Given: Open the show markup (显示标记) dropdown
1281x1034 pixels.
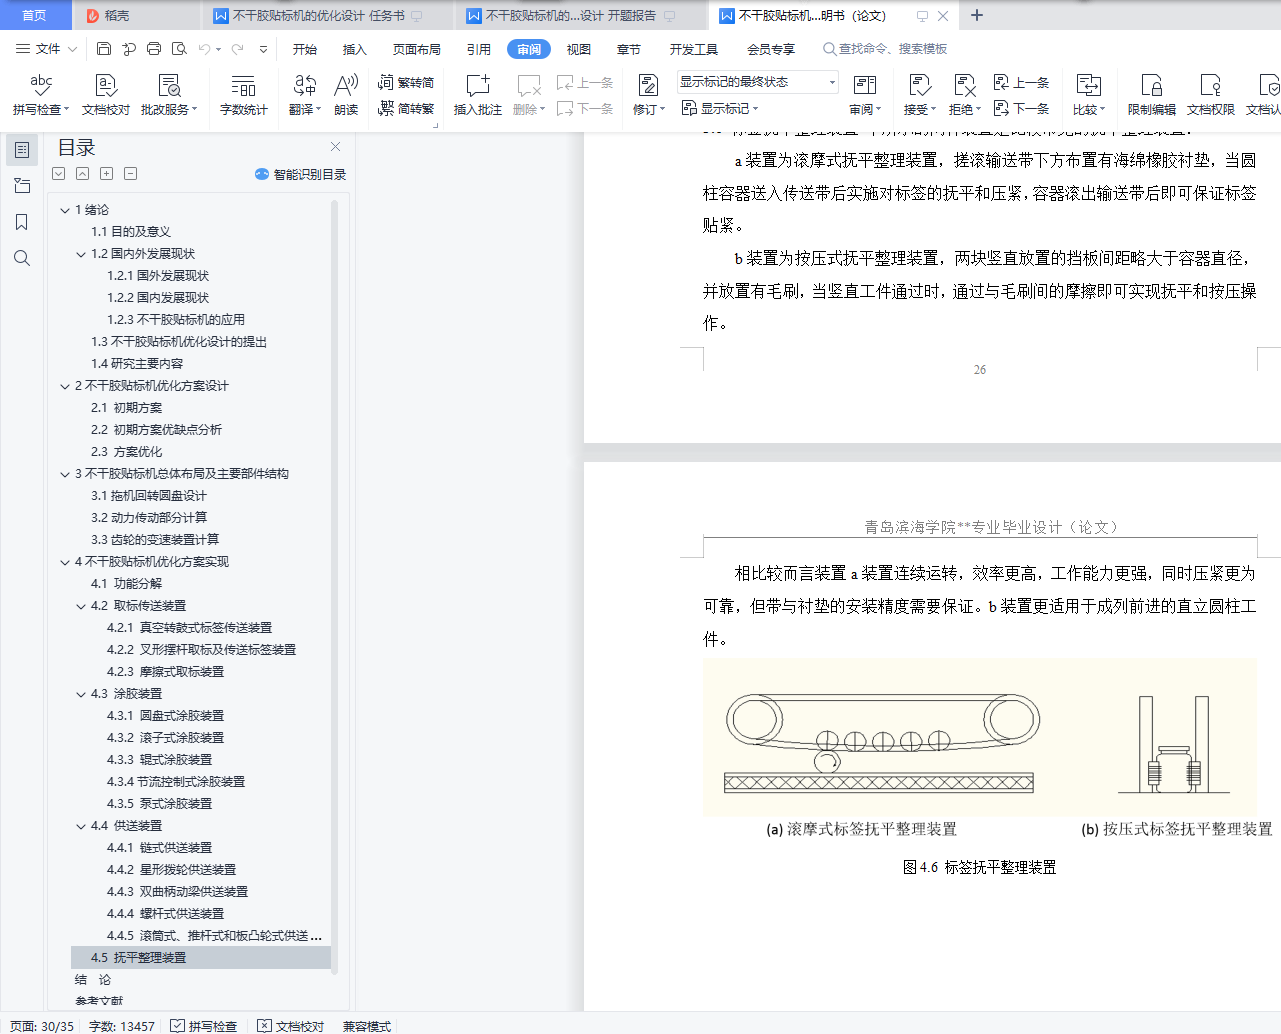Looking at the screenshot, I should coord(720,108).
